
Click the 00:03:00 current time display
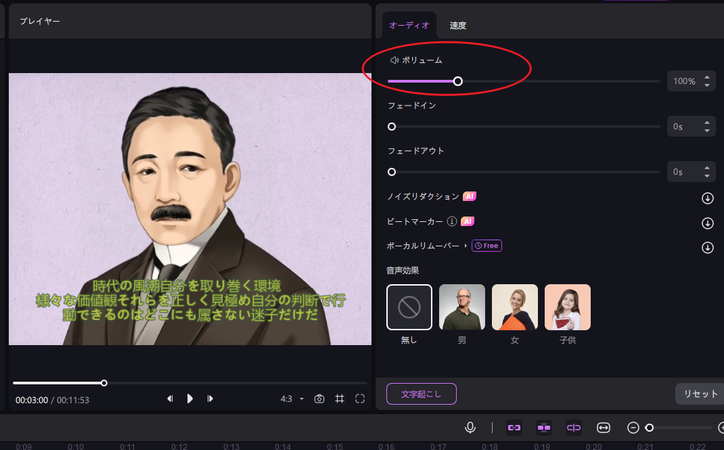(x=31, y=400)
